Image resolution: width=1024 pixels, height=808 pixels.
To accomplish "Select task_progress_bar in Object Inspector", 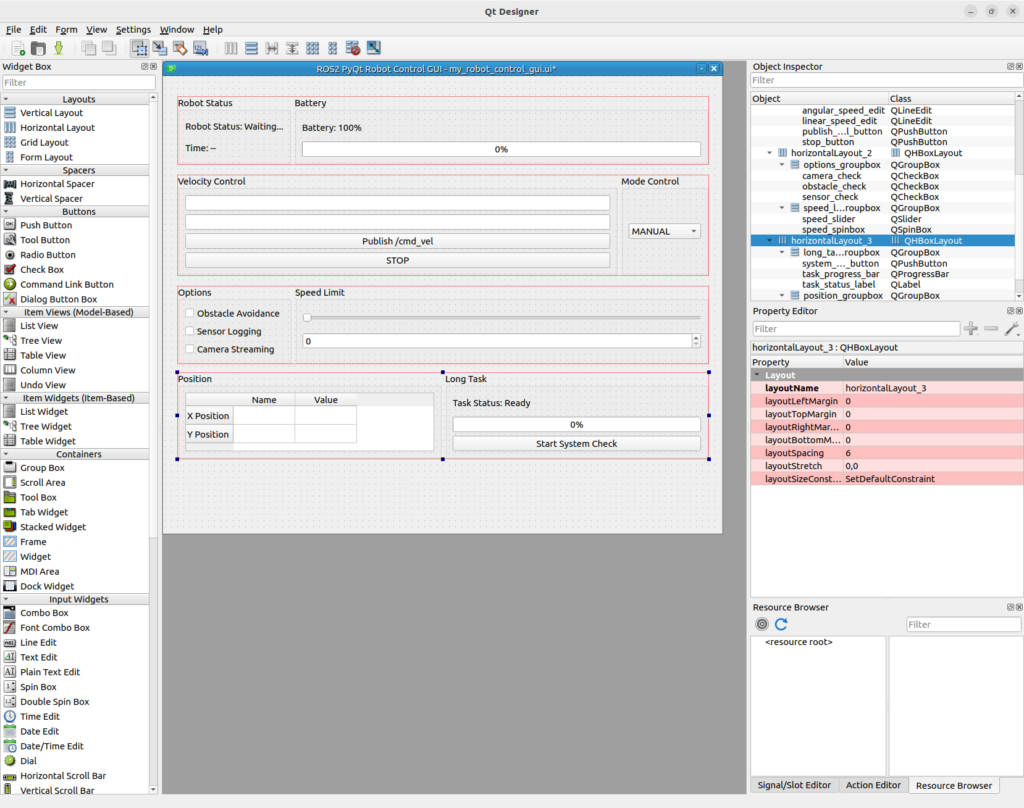I will coord(840,274).
